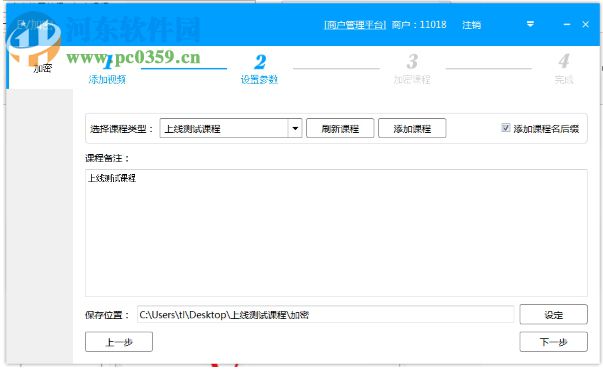Click inside the 课程备注 text area
Viewport: 603px width, 375px height.
336,233
